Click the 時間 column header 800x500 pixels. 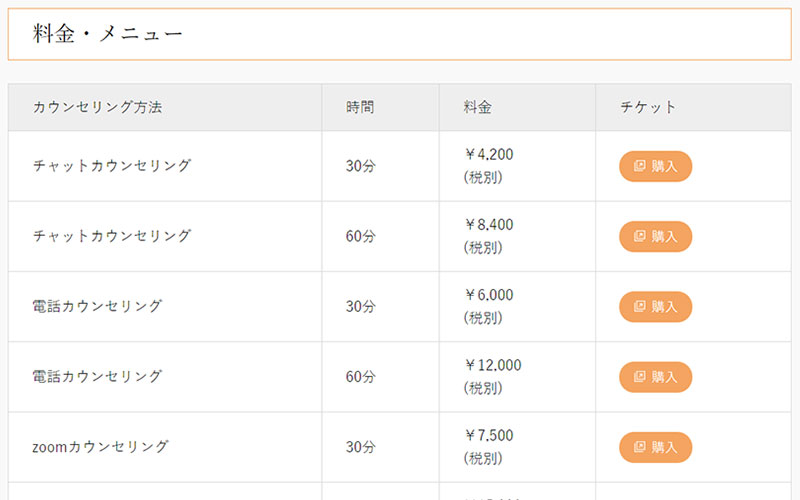[x=360, y=107]
